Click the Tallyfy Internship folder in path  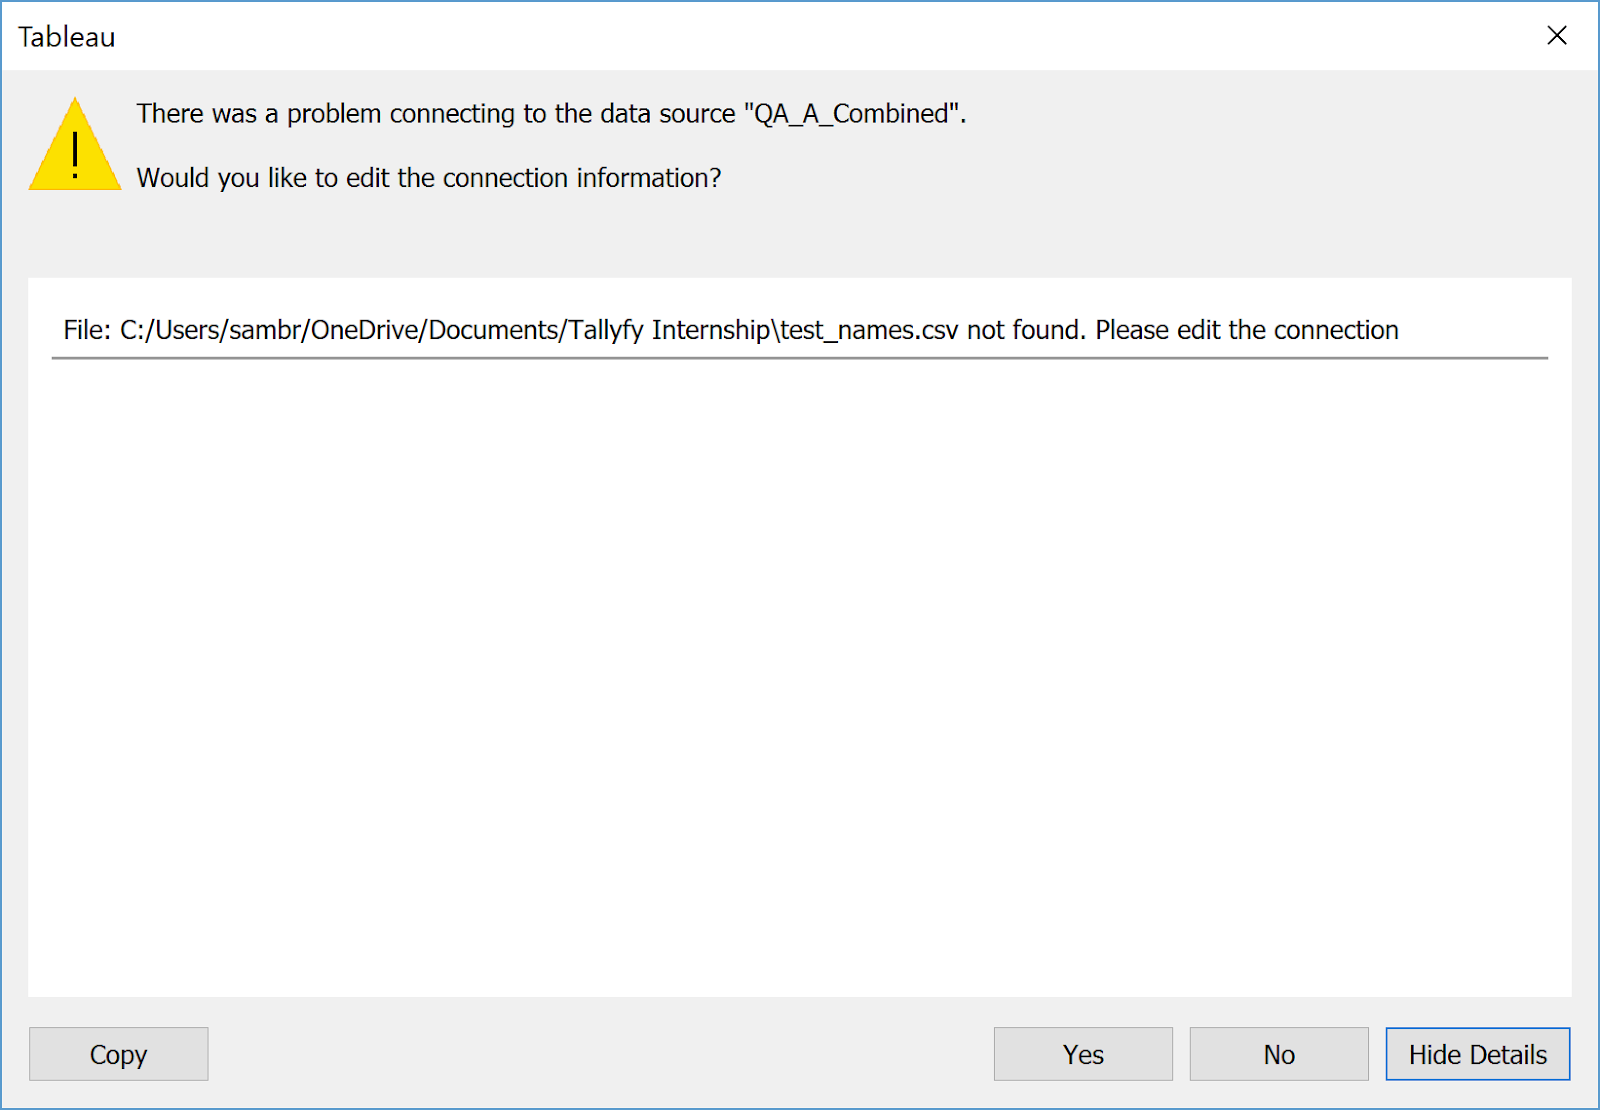[x=670, y=330]
